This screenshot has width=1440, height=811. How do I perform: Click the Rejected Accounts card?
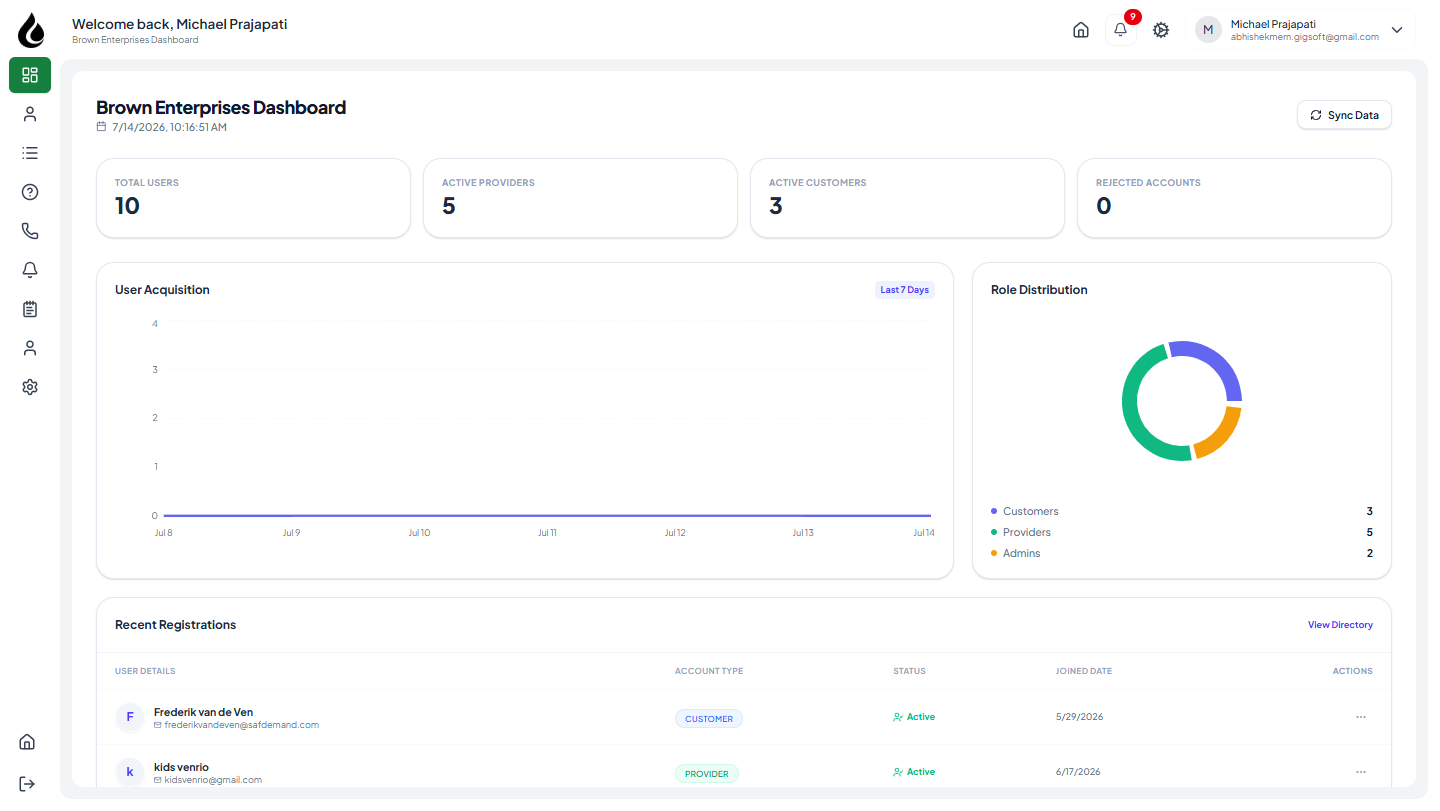[x=1234, y=198]
